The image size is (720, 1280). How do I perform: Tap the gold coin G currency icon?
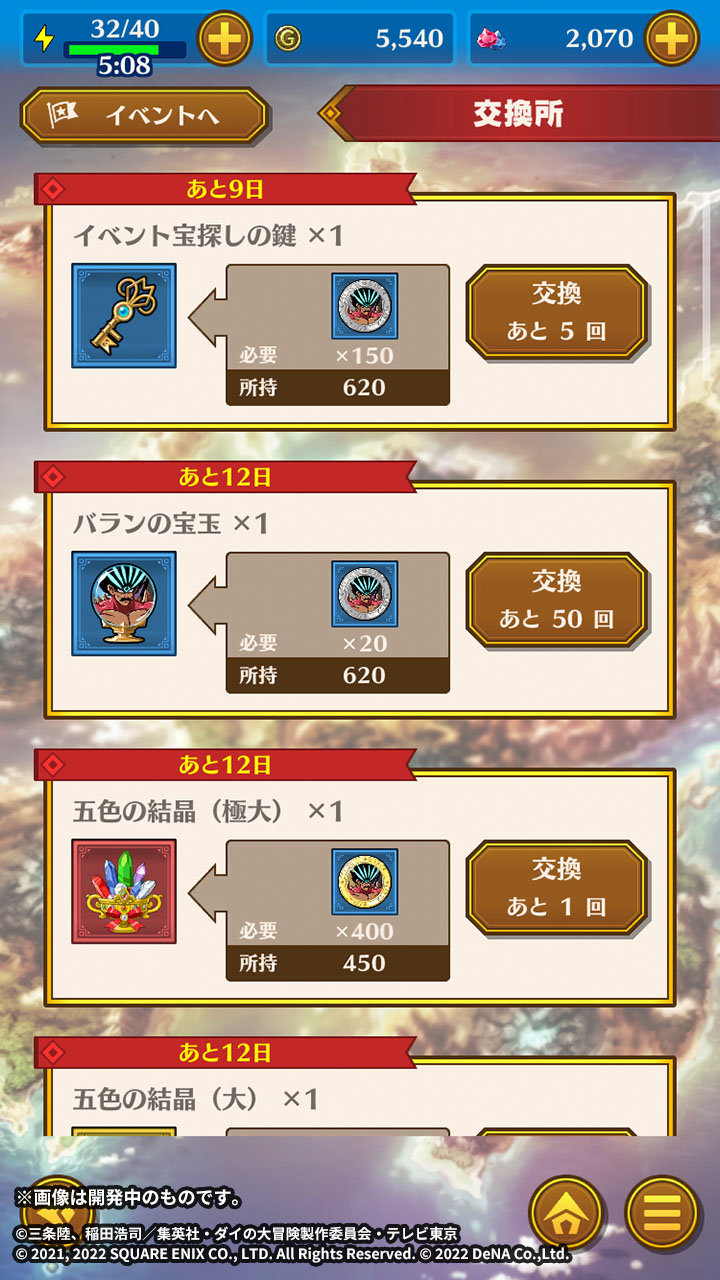point(287,39)
